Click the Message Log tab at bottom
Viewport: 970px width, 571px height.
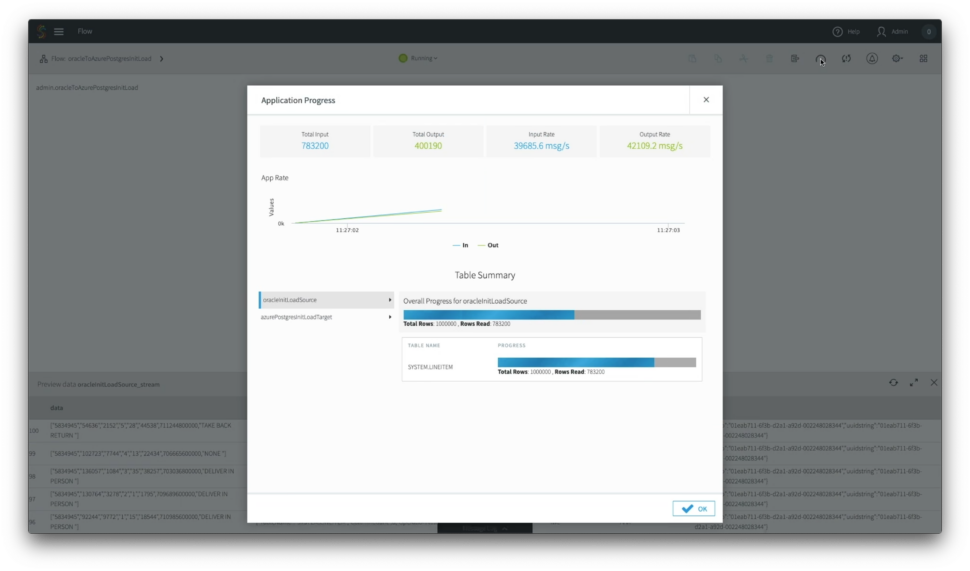485,528
